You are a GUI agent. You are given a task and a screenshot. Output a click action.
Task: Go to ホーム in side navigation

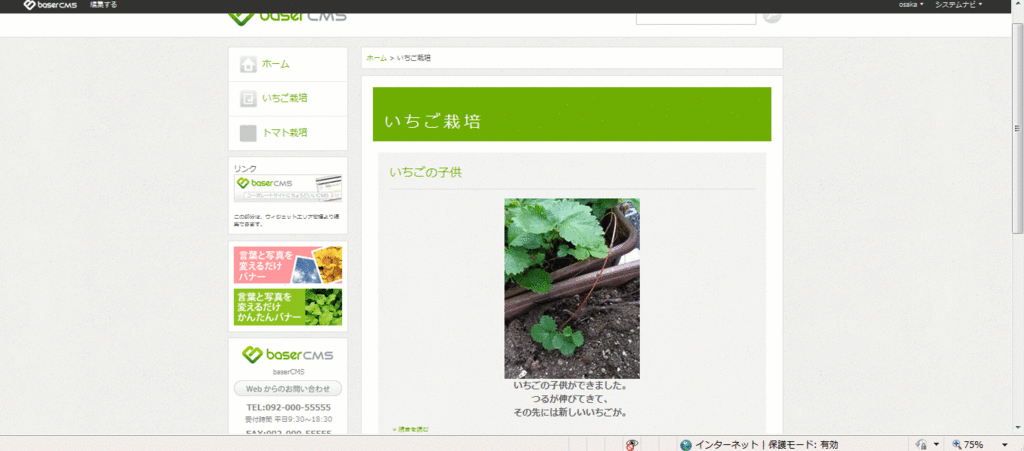tap(276, 64)
